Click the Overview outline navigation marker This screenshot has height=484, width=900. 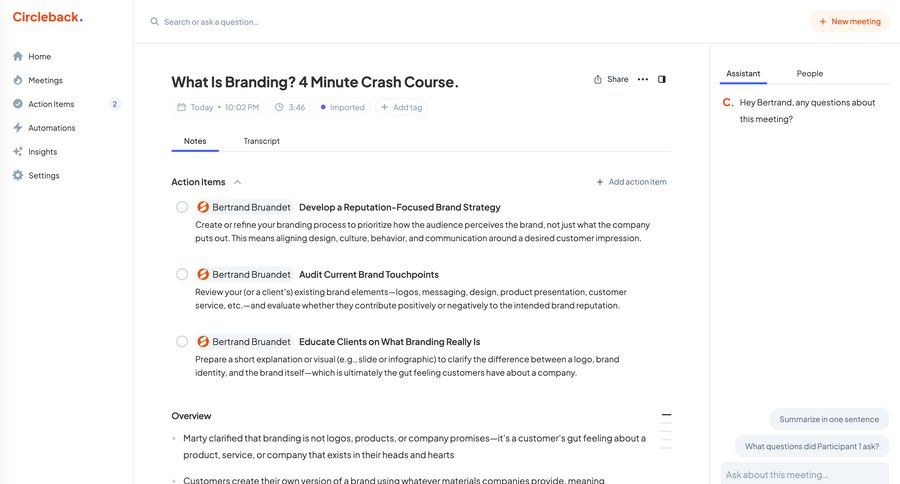tap(666, 414)
